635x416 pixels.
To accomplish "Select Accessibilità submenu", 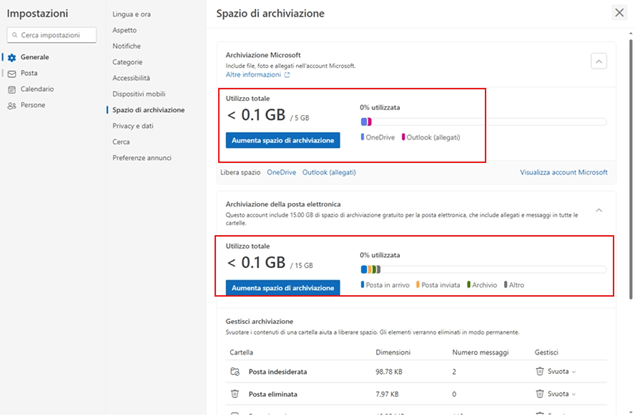I will 131,78.
